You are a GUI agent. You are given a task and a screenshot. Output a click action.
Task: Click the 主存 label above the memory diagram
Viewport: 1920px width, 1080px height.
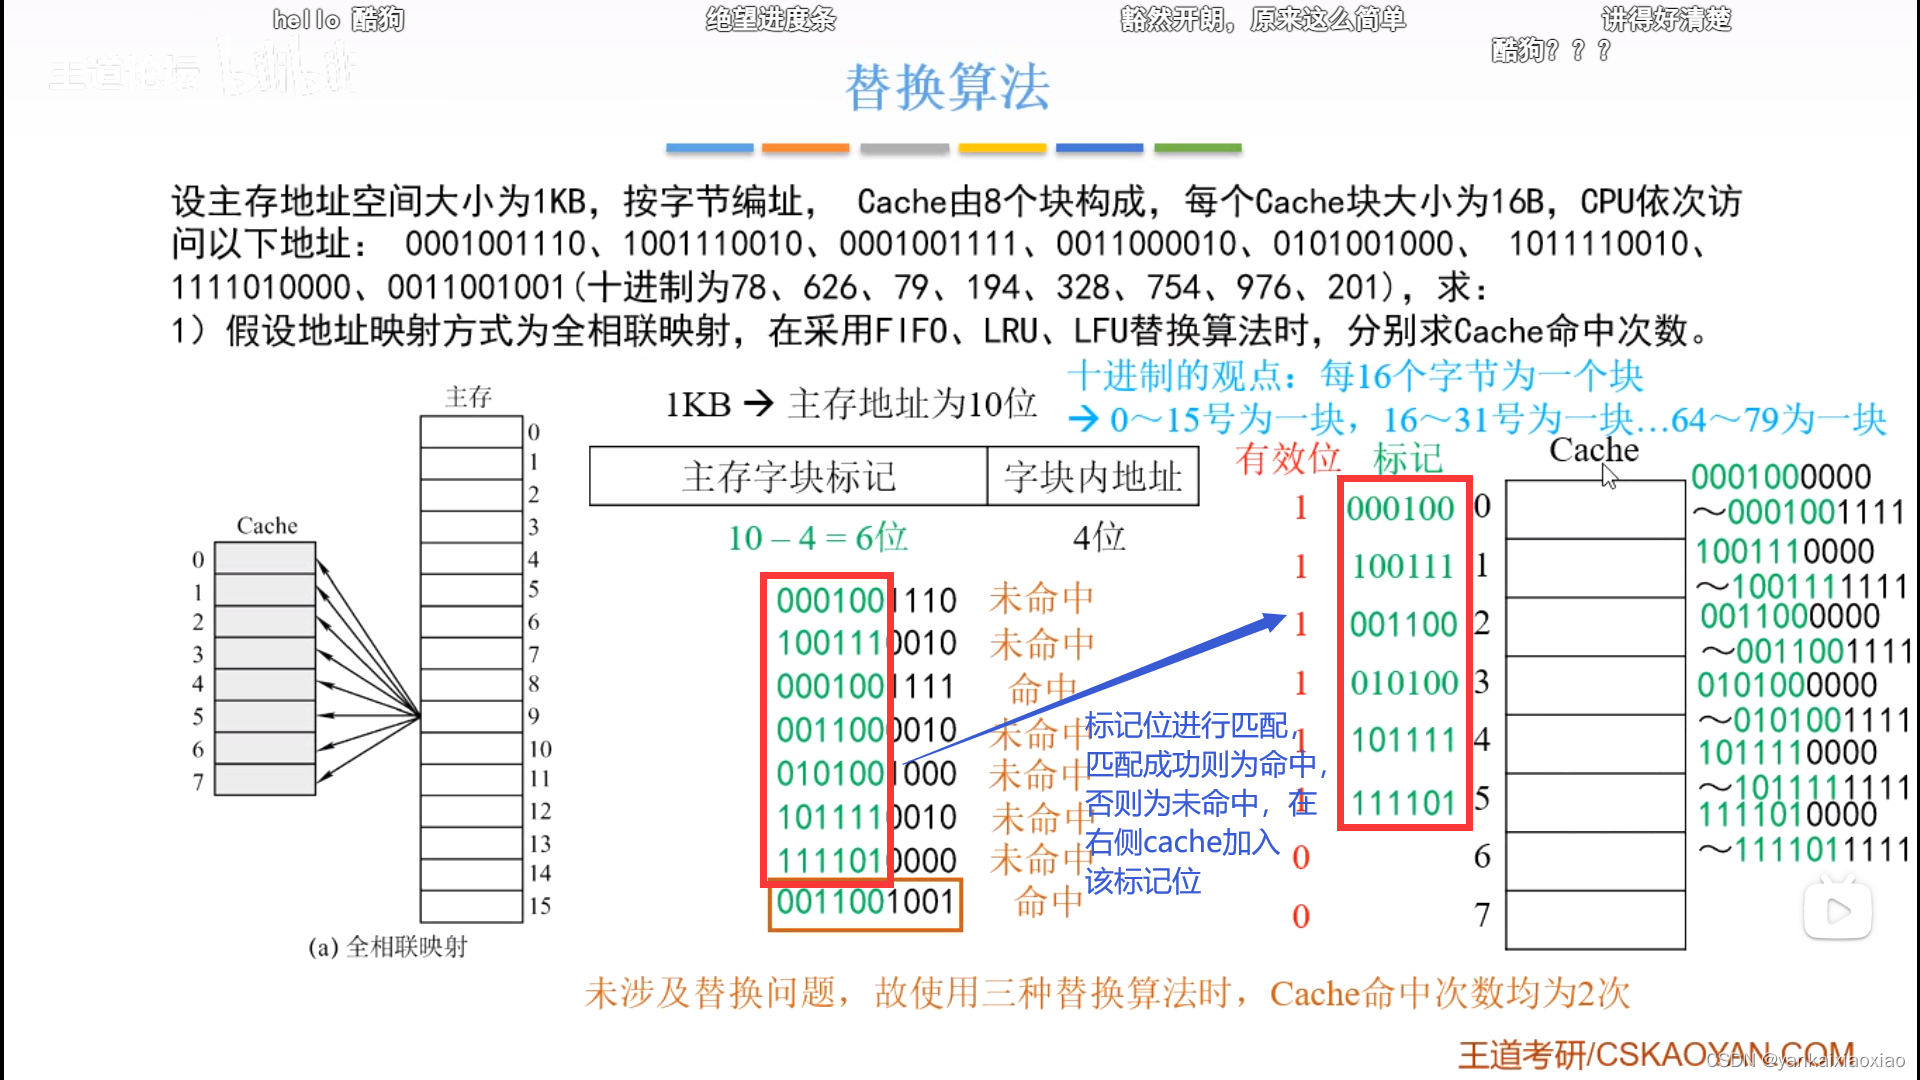(x=469, y=397)
